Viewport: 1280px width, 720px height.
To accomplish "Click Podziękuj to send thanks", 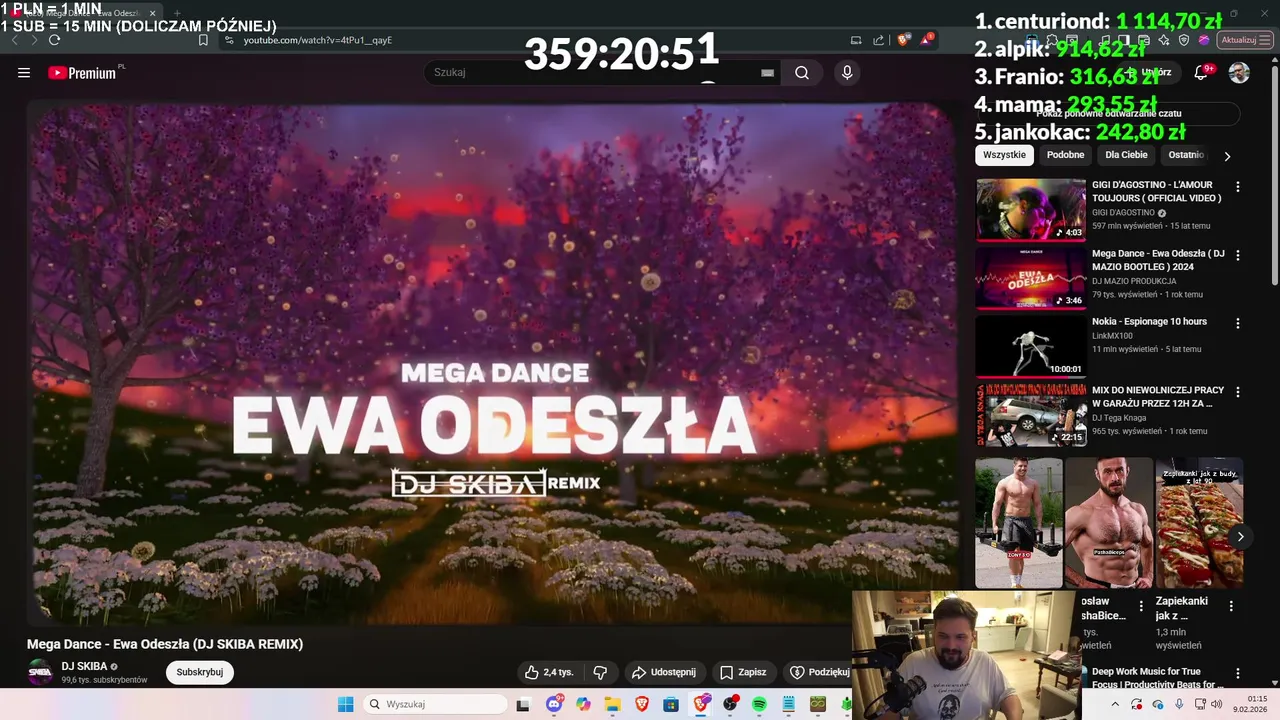I will (x=818, y=672).
